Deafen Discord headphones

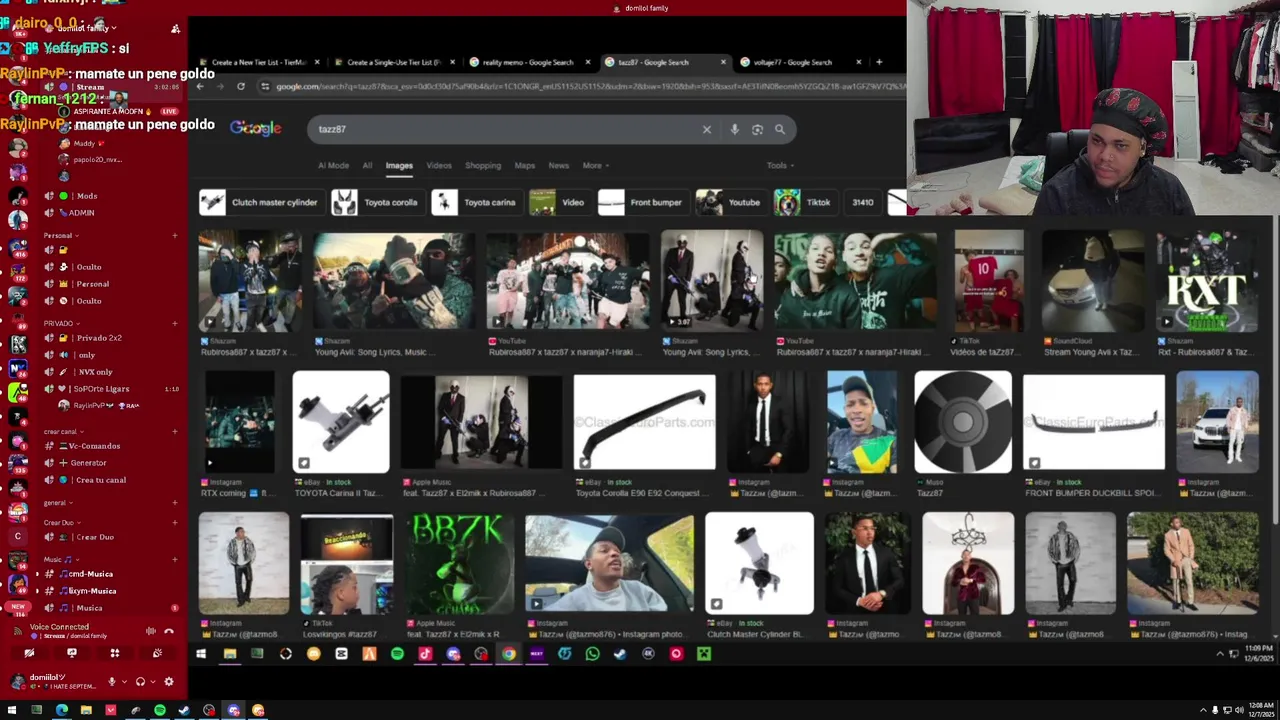(140, 682)
